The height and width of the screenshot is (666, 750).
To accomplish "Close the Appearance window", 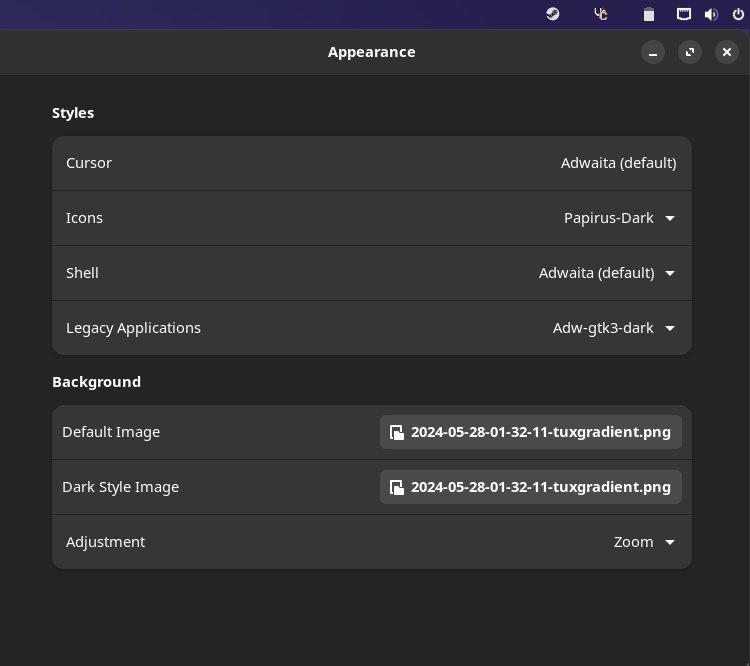I will pos(727,52).
